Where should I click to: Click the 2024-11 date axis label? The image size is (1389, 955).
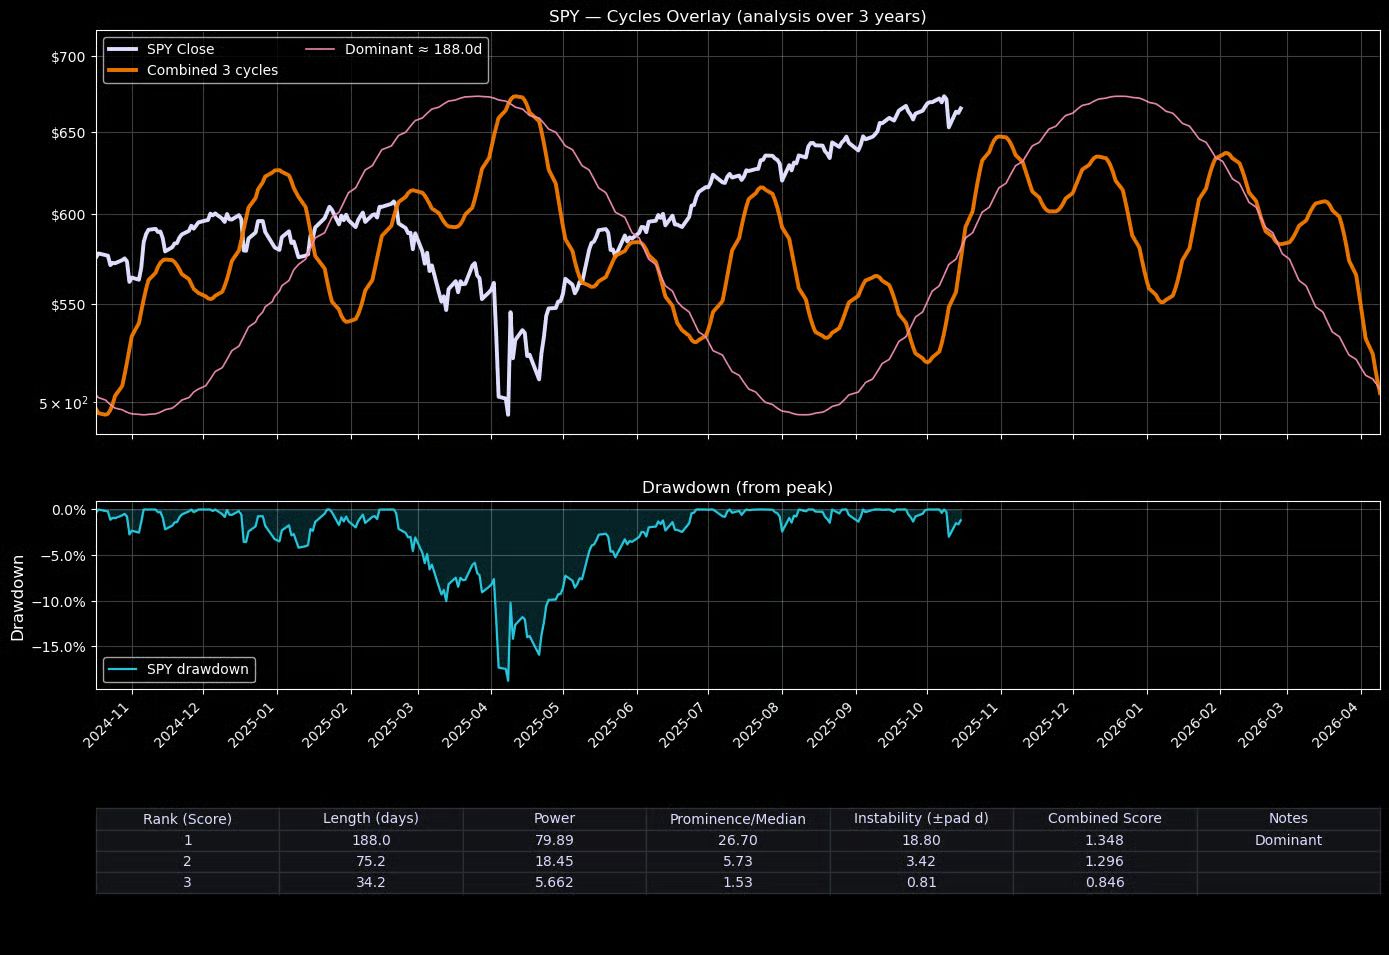tap(106, 724)
